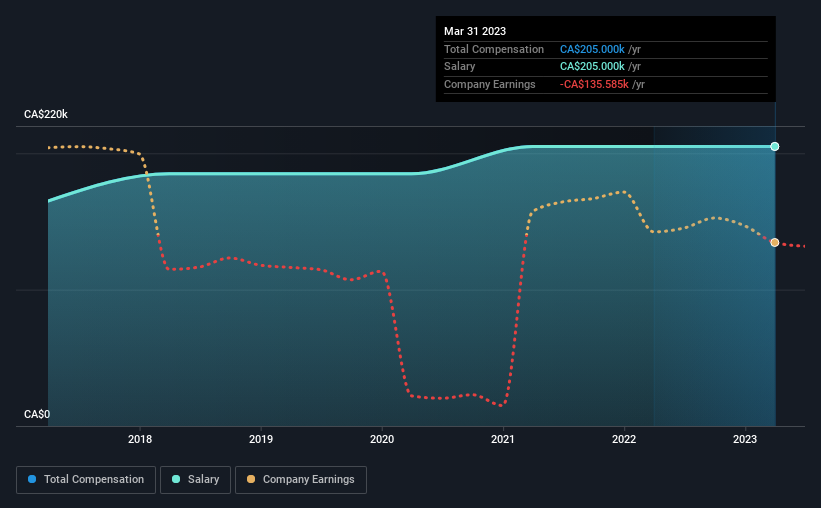Click the tooltip's Total Compensation row label

point(494,49)
